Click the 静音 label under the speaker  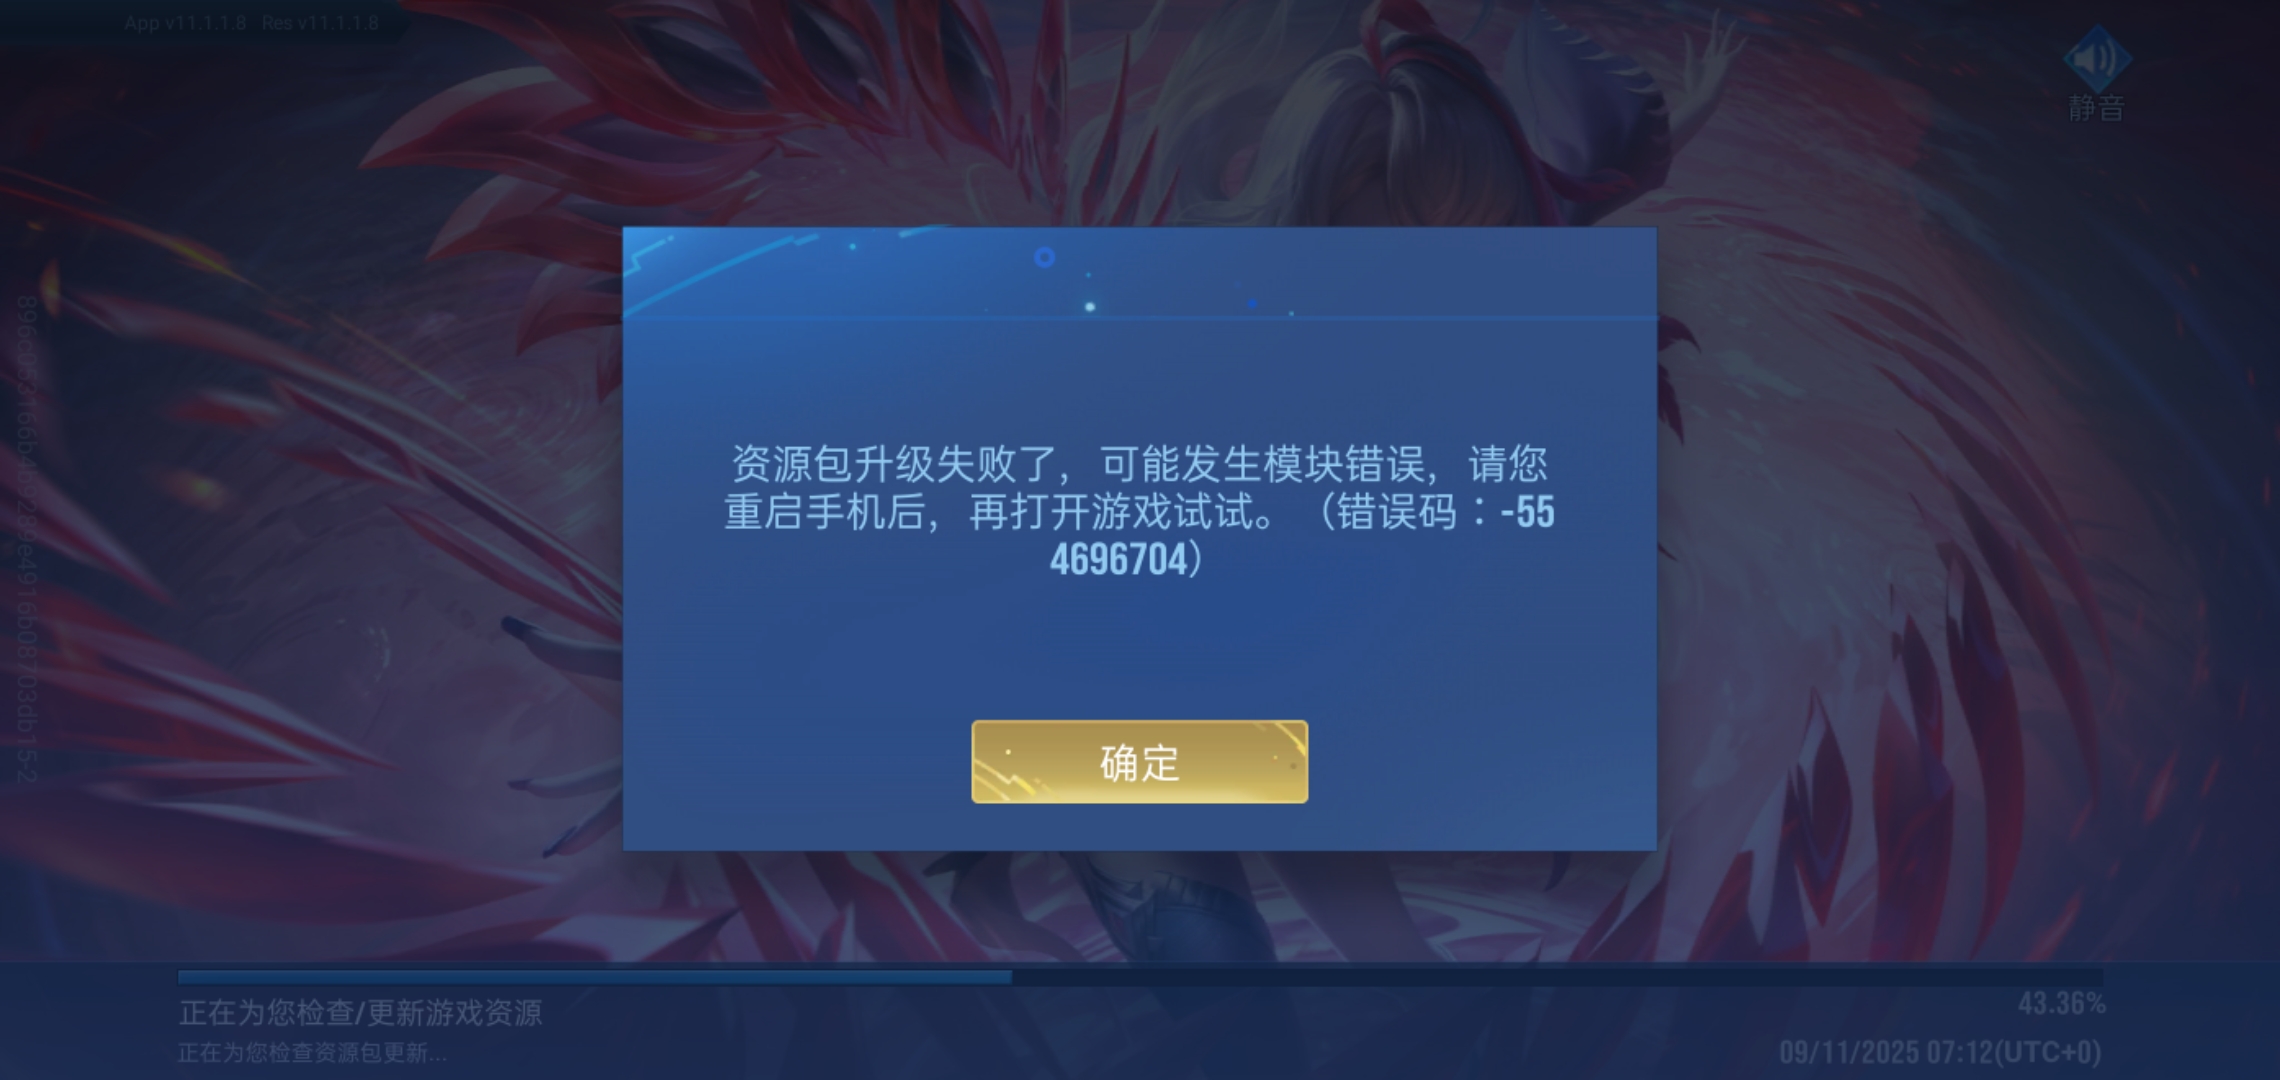pyautogui.click(x=2096, y=108)
